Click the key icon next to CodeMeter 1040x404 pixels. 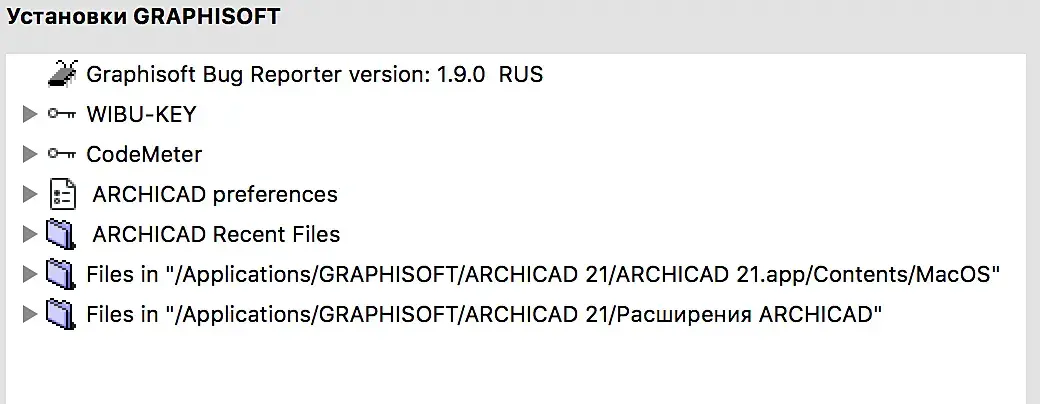click(62, 154)
